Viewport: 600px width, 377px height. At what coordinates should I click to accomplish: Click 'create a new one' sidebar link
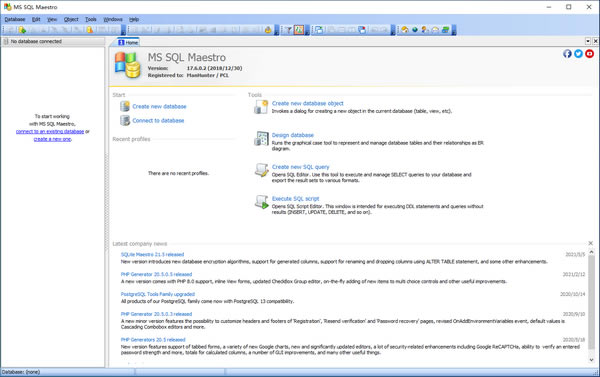[52, 139]
